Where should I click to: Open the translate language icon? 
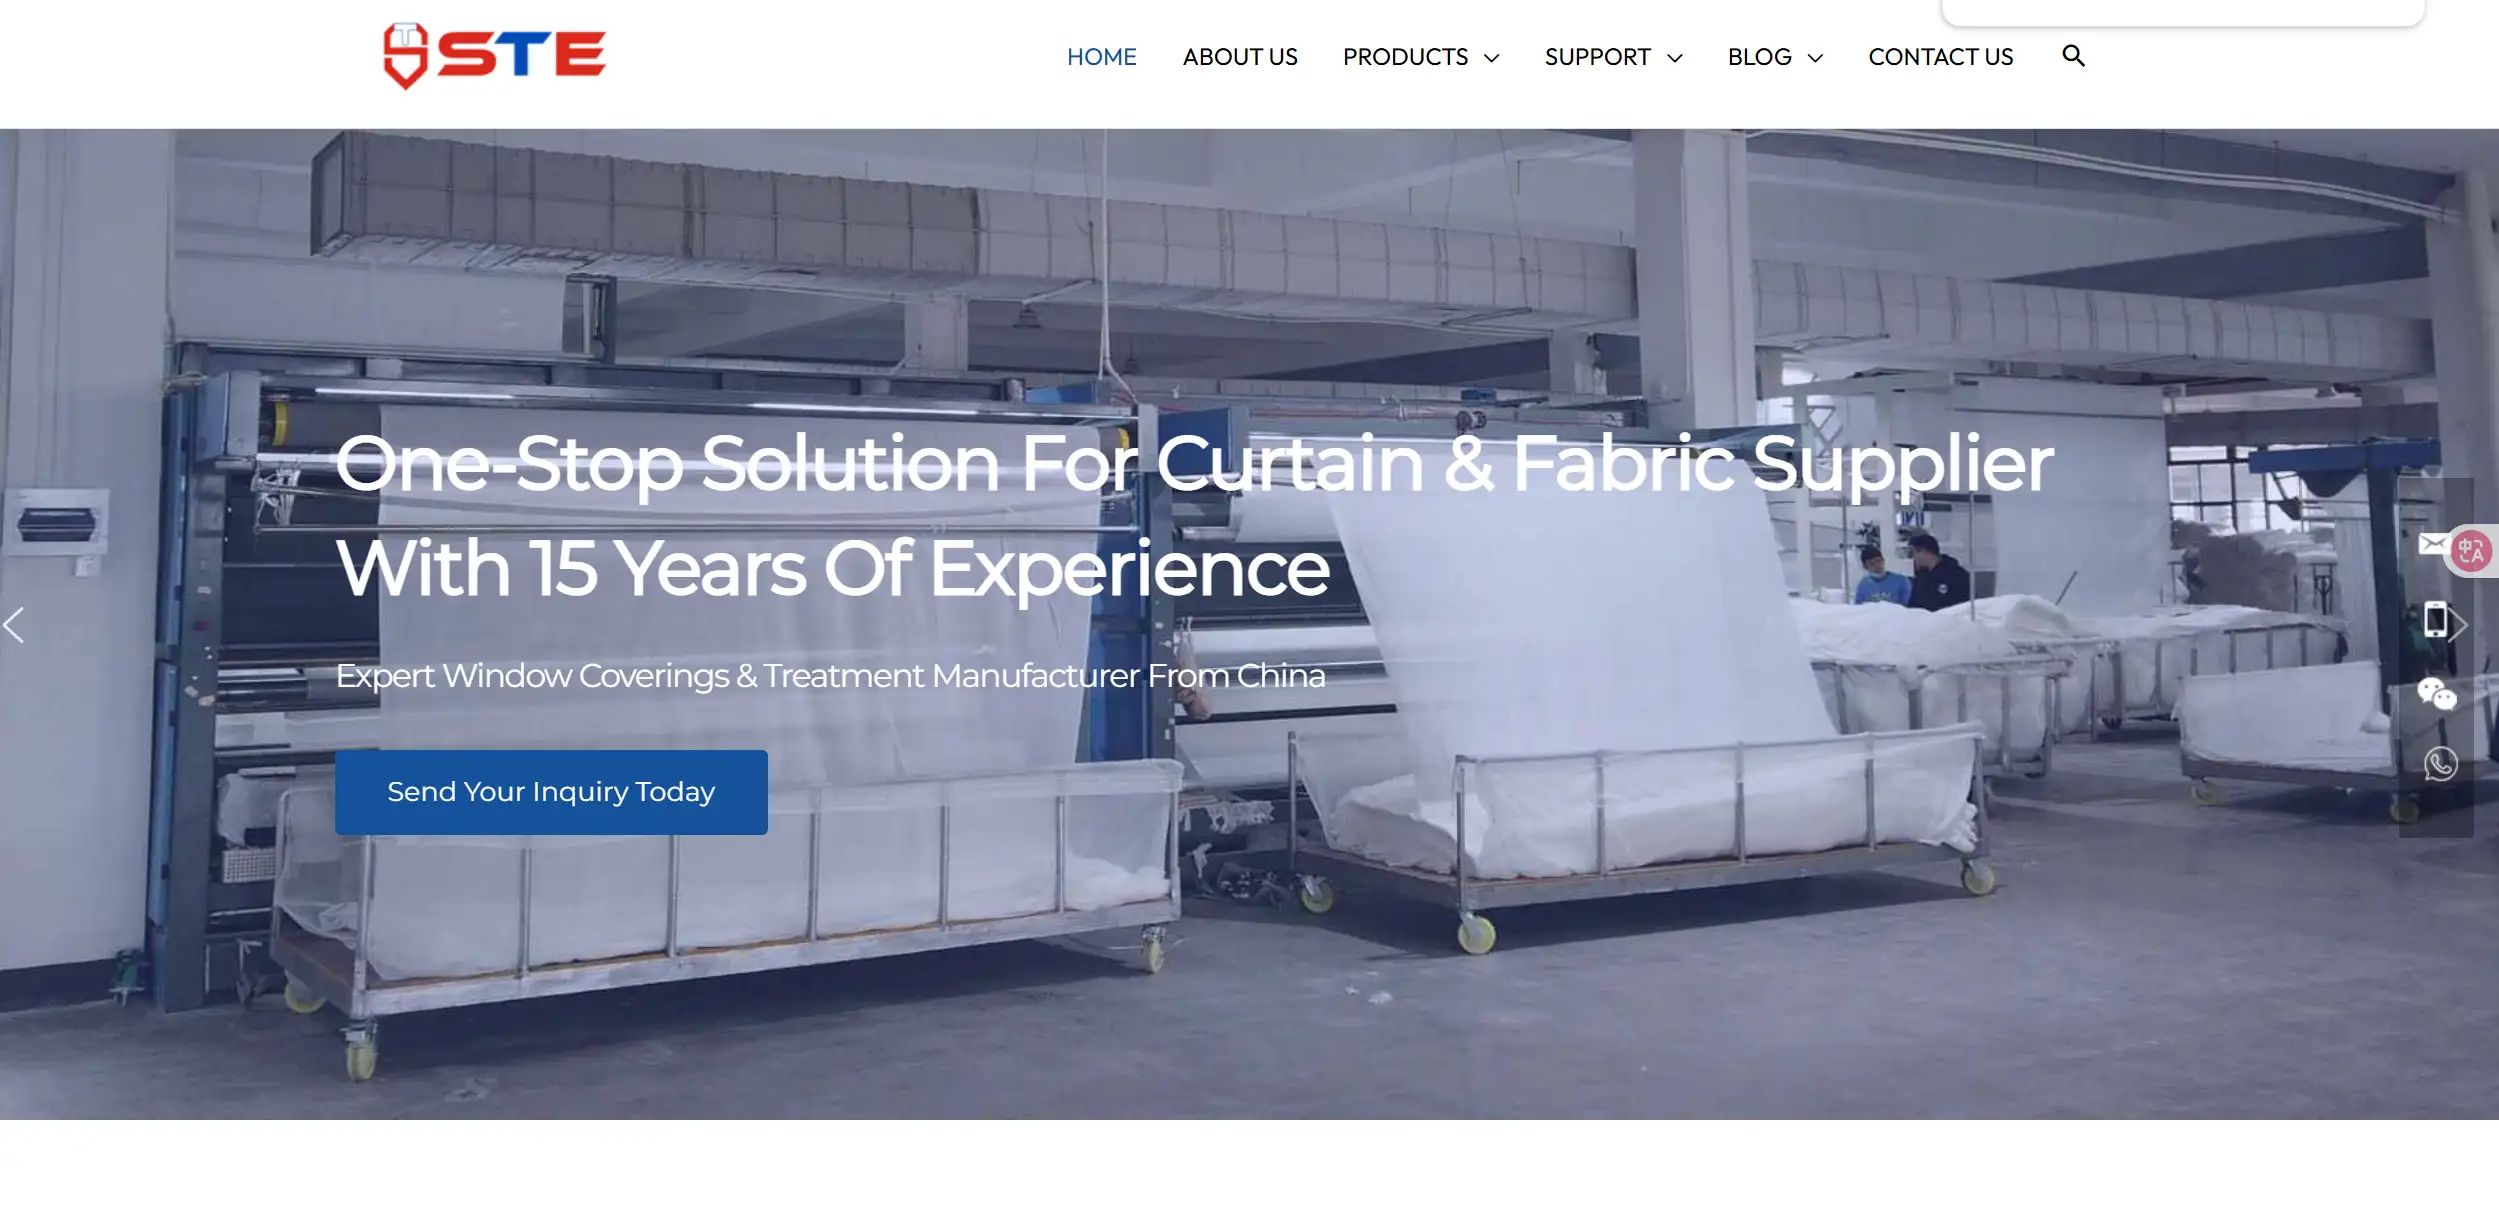[2471, 550]
